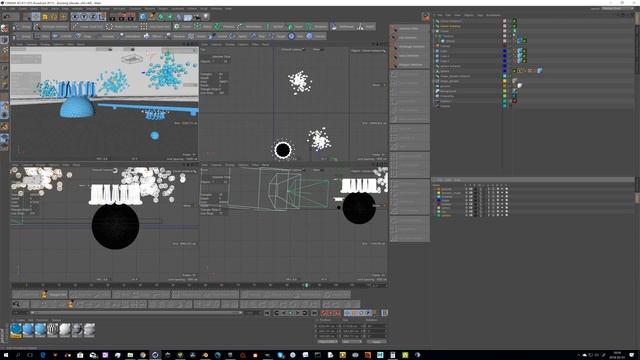Toggle the green checkmark on top object row

pos(514,21)
